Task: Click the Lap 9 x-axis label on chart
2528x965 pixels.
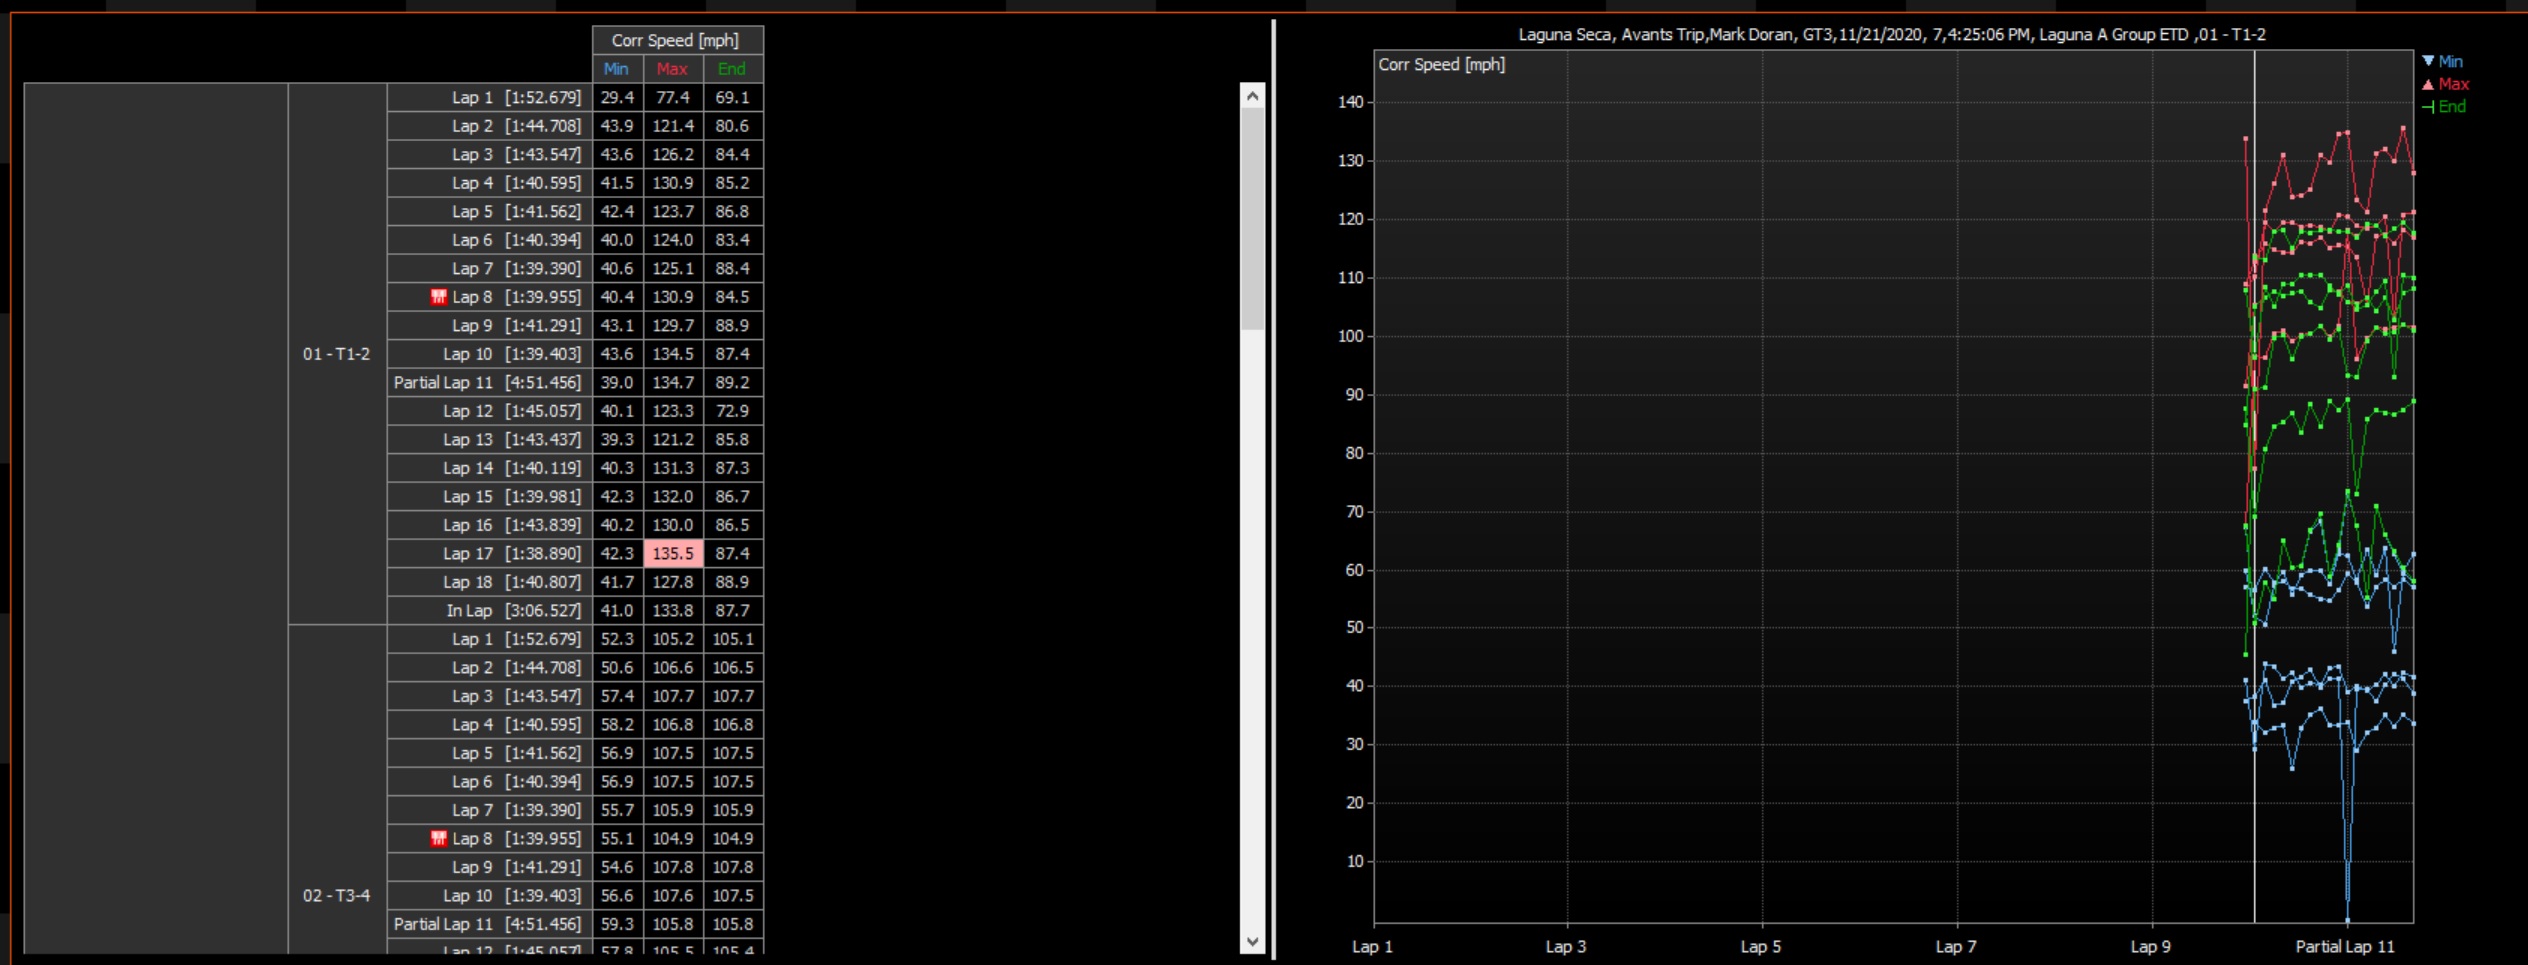Action: [x=2151, y=947]
